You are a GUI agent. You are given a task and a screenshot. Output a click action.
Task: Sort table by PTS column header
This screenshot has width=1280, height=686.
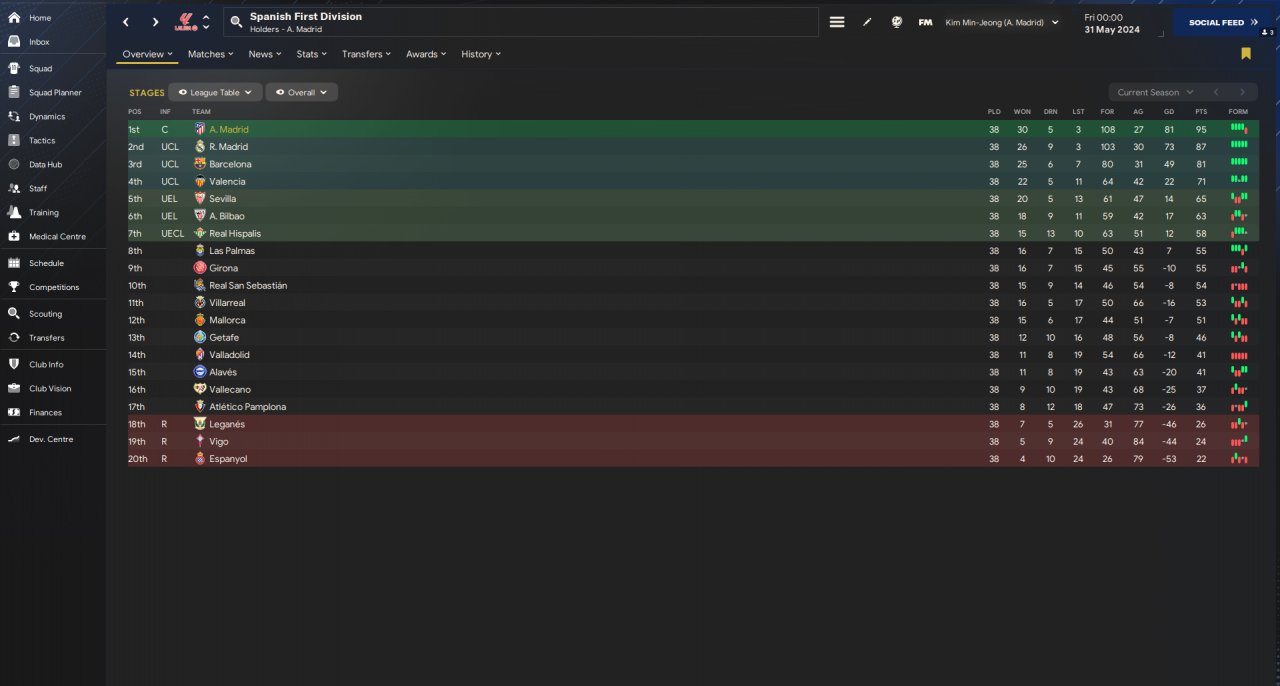pos(1201,111)
